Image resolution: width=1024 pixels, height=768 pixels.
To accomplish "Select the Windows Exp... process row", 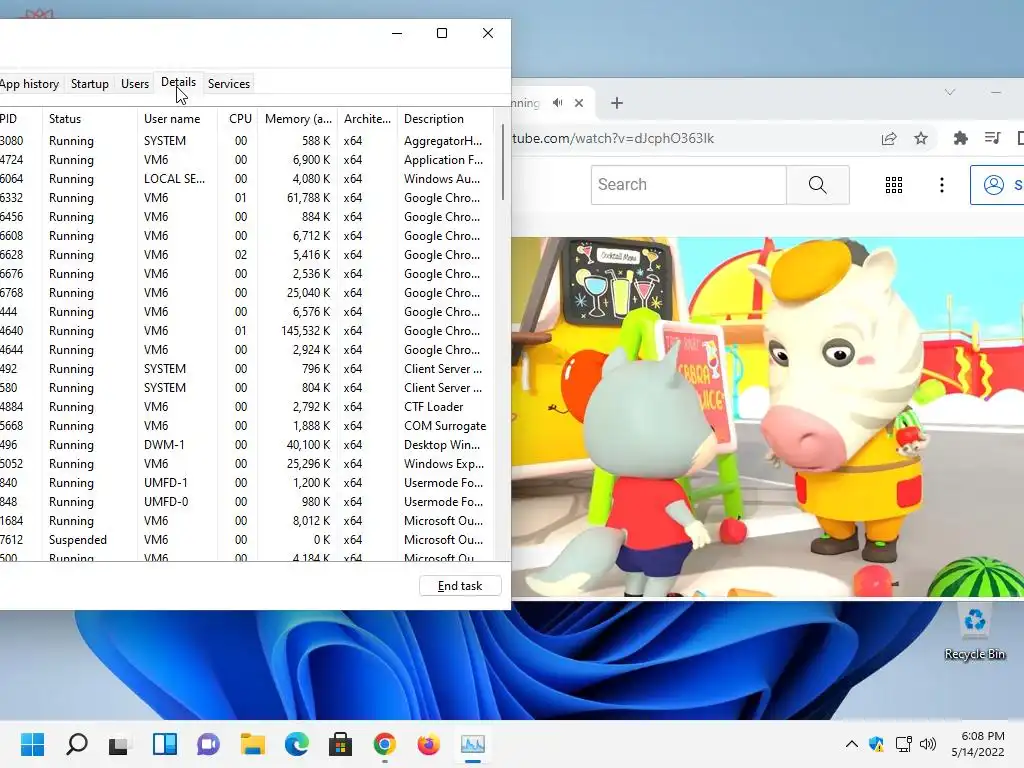I will (247, 464).
